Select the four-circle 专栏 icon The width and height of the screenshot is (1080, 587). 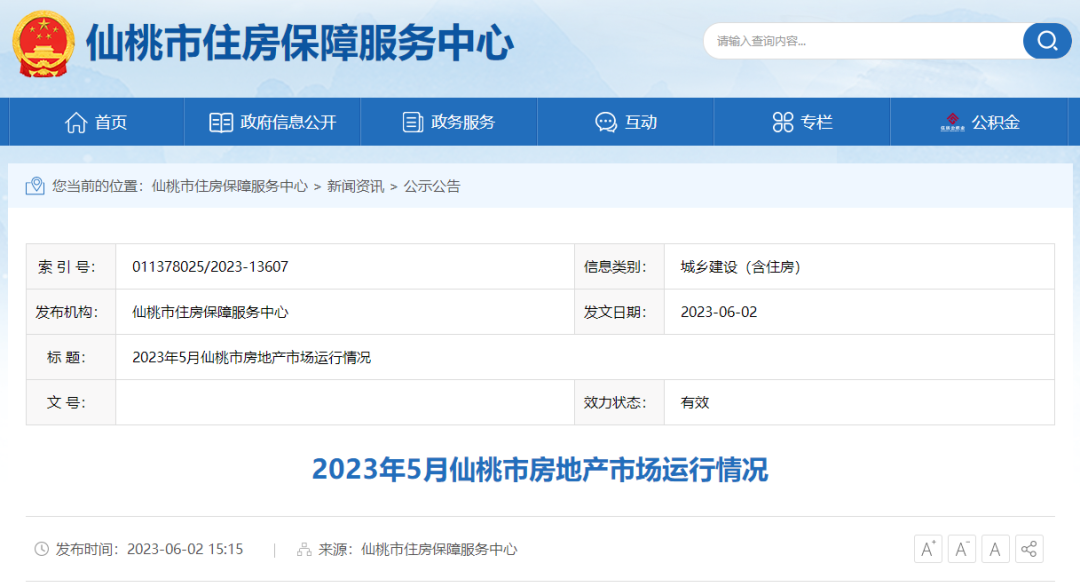point(783,122)
